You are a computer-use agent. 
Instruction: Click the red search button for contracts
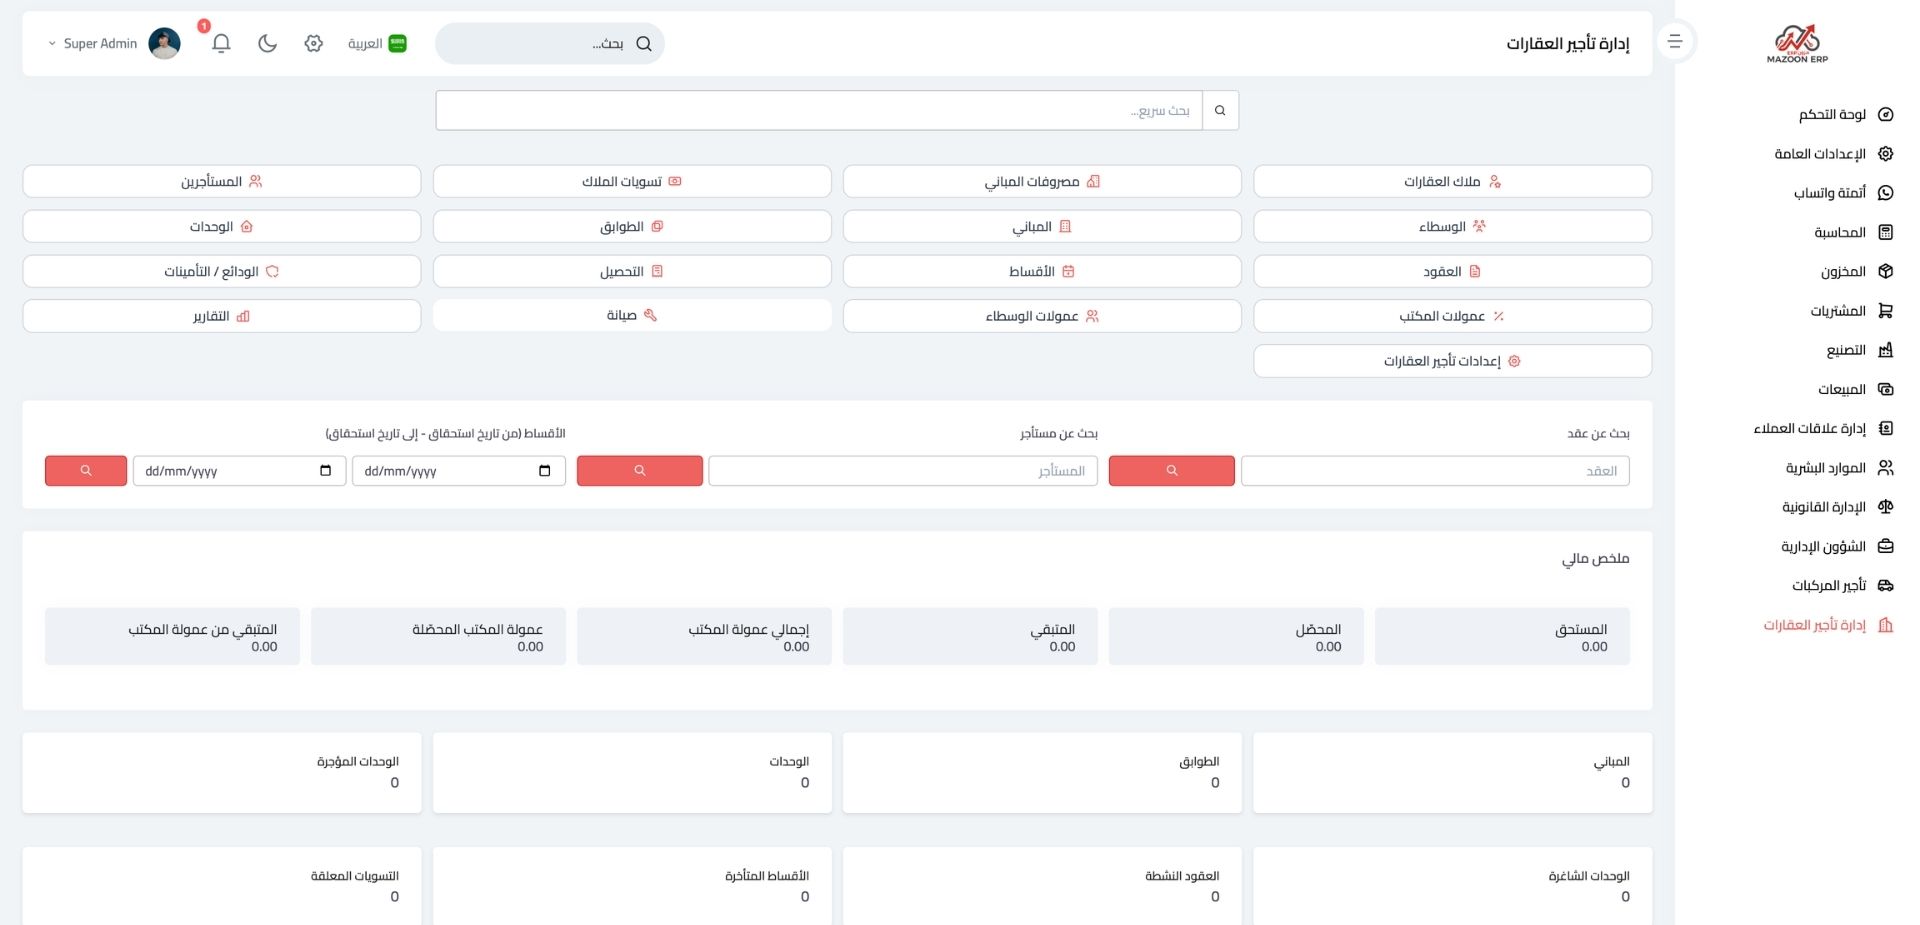[1171, 470]
